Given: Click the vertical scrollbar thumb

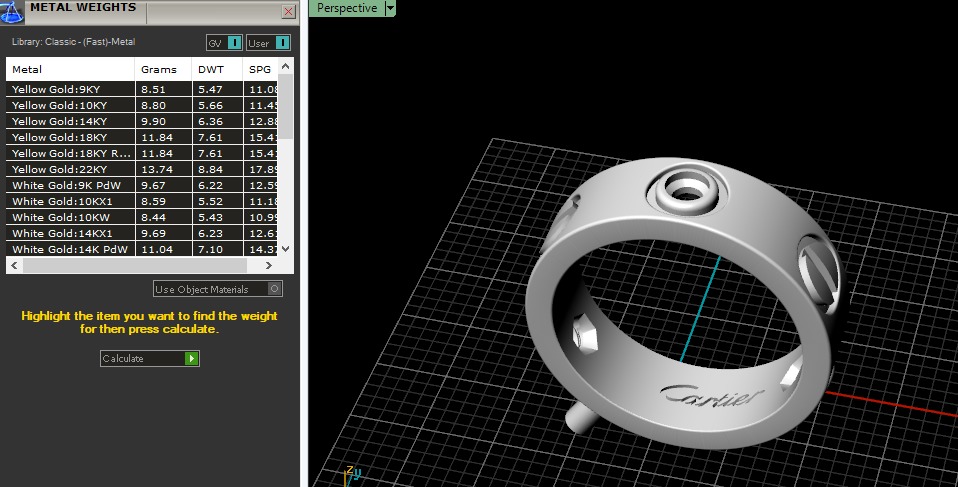Looking at the screenshot, I should point(285,107).
